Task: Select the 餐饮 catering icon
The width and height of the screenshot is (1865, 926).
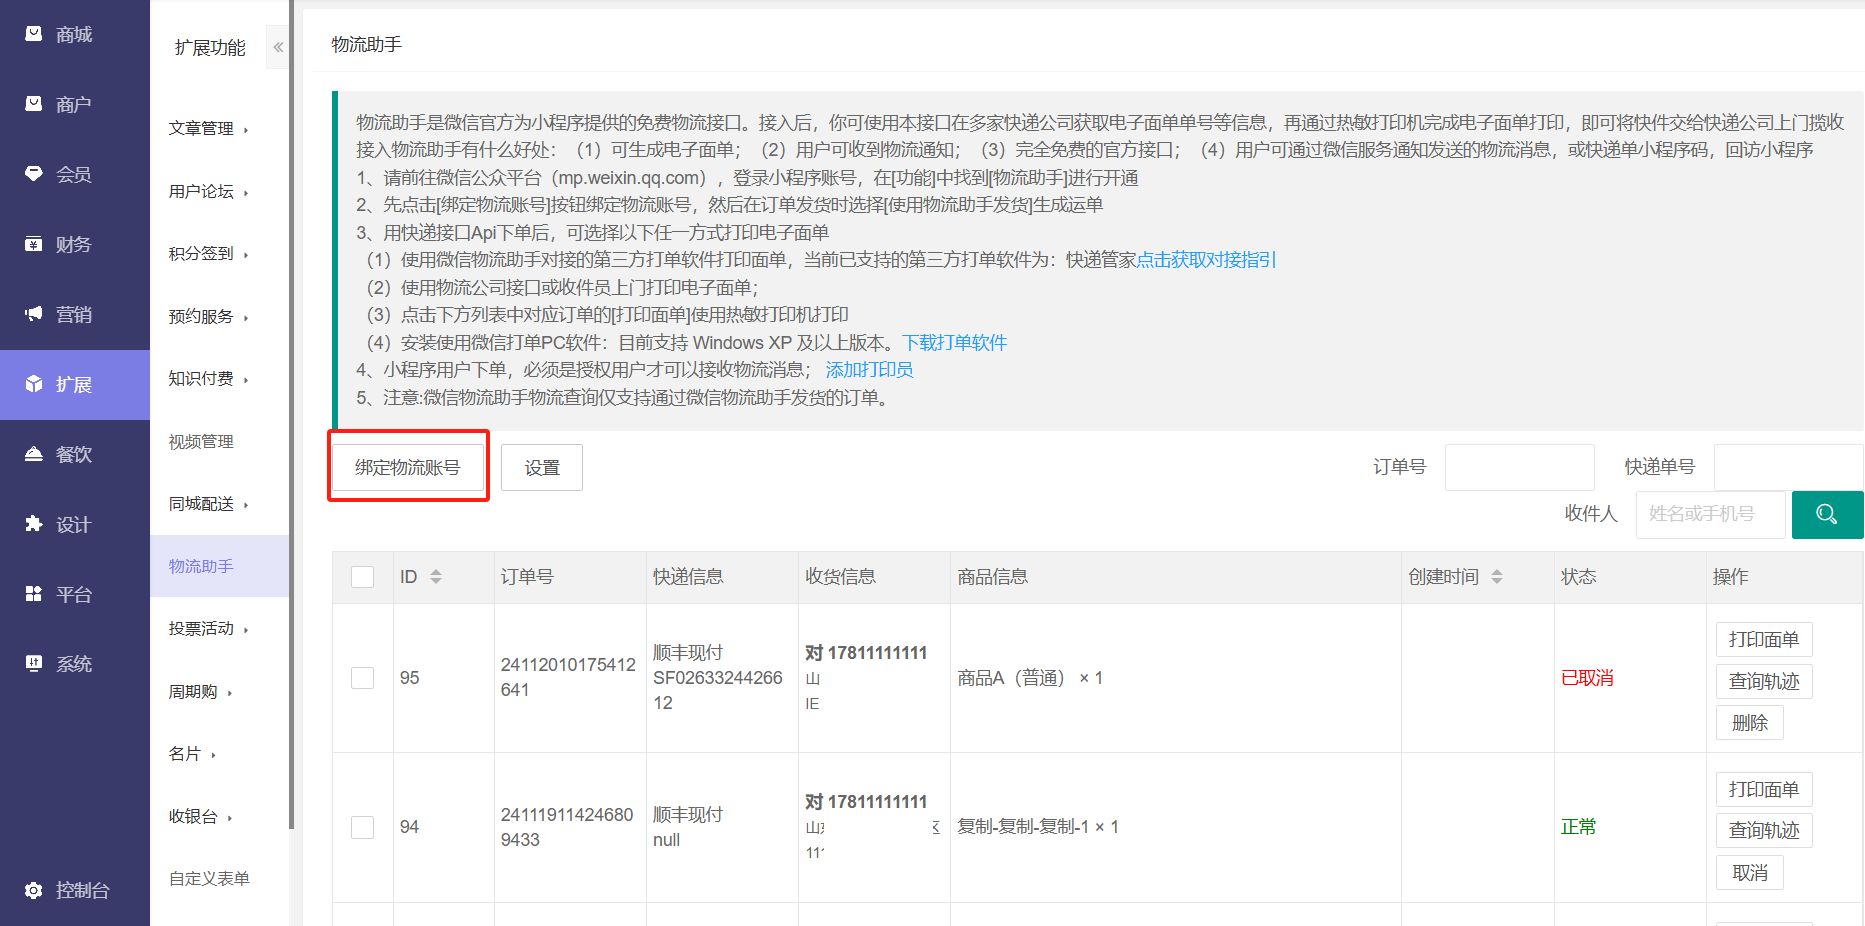Action: click(34, 454)
